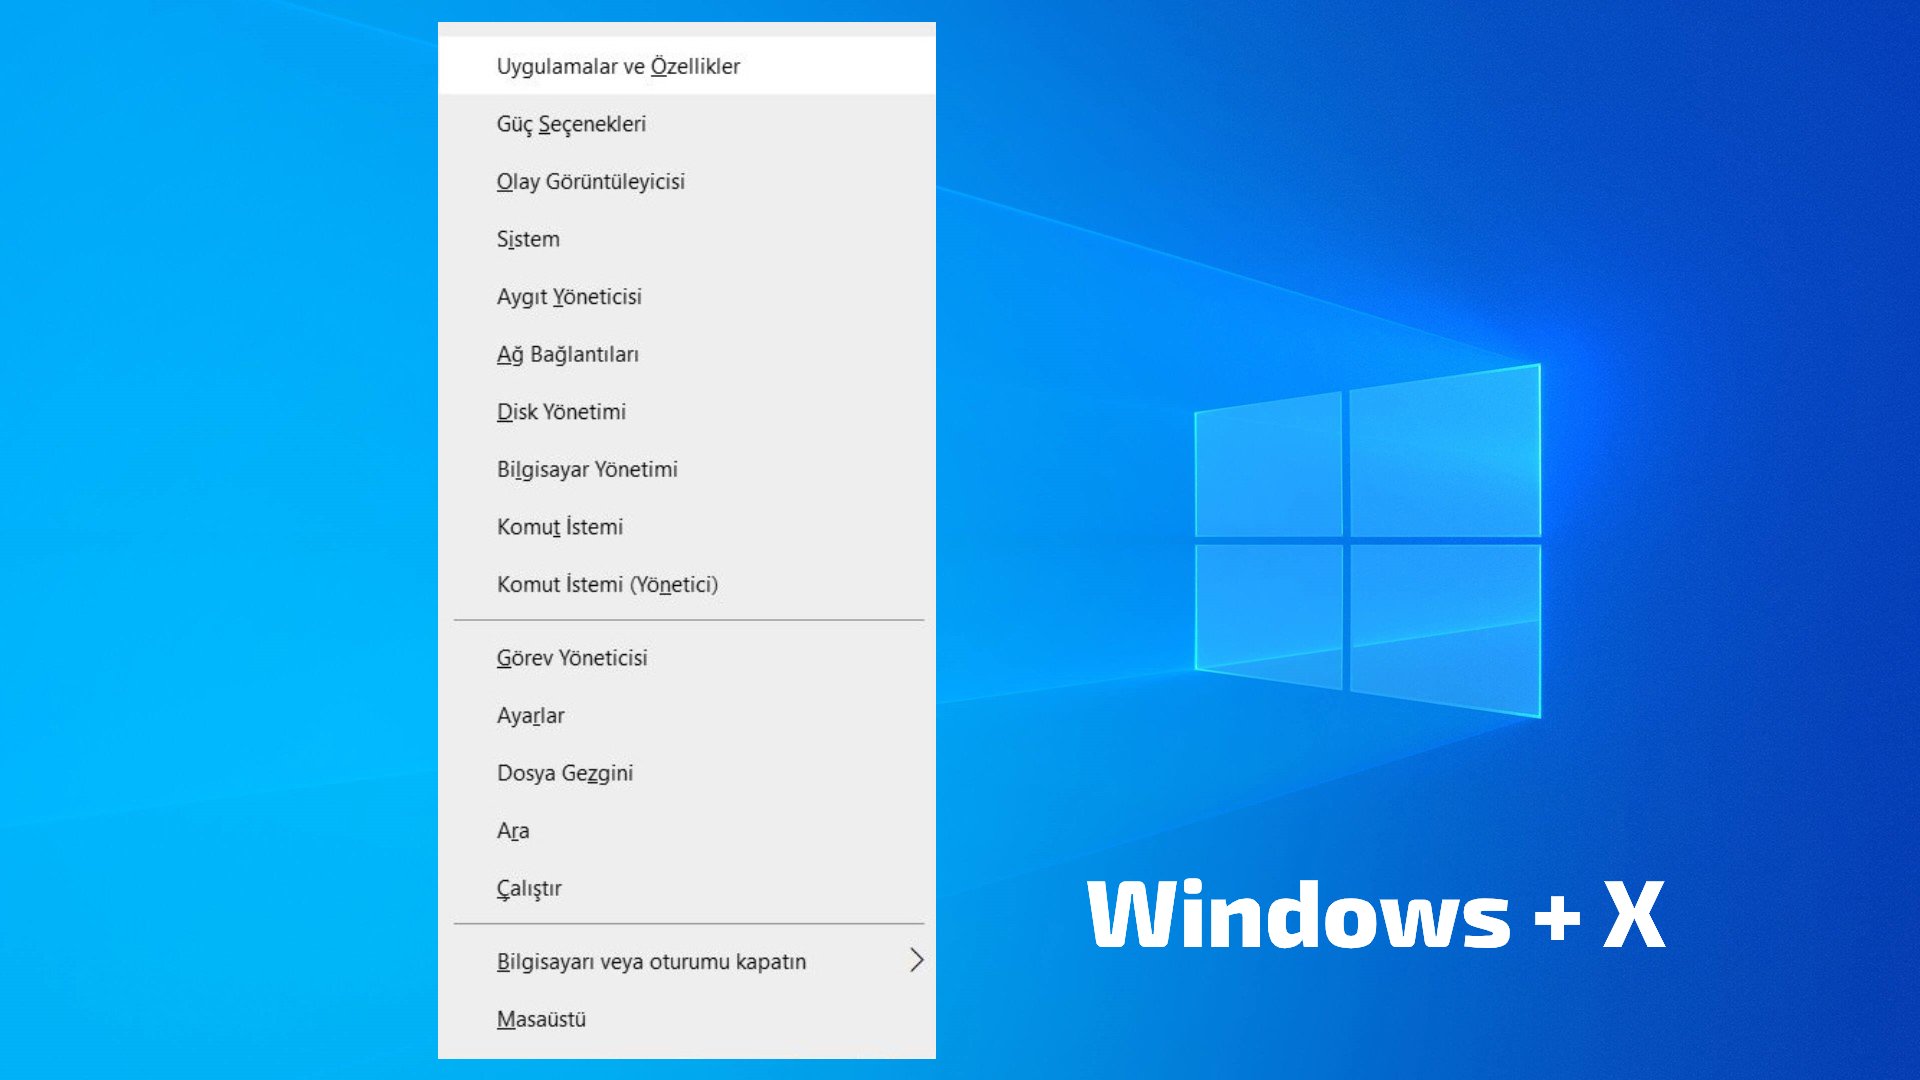Launch Aygıt Yöneticisi
The height and width of the screenshot is (1080, 1920).
[x=687, y=297]
